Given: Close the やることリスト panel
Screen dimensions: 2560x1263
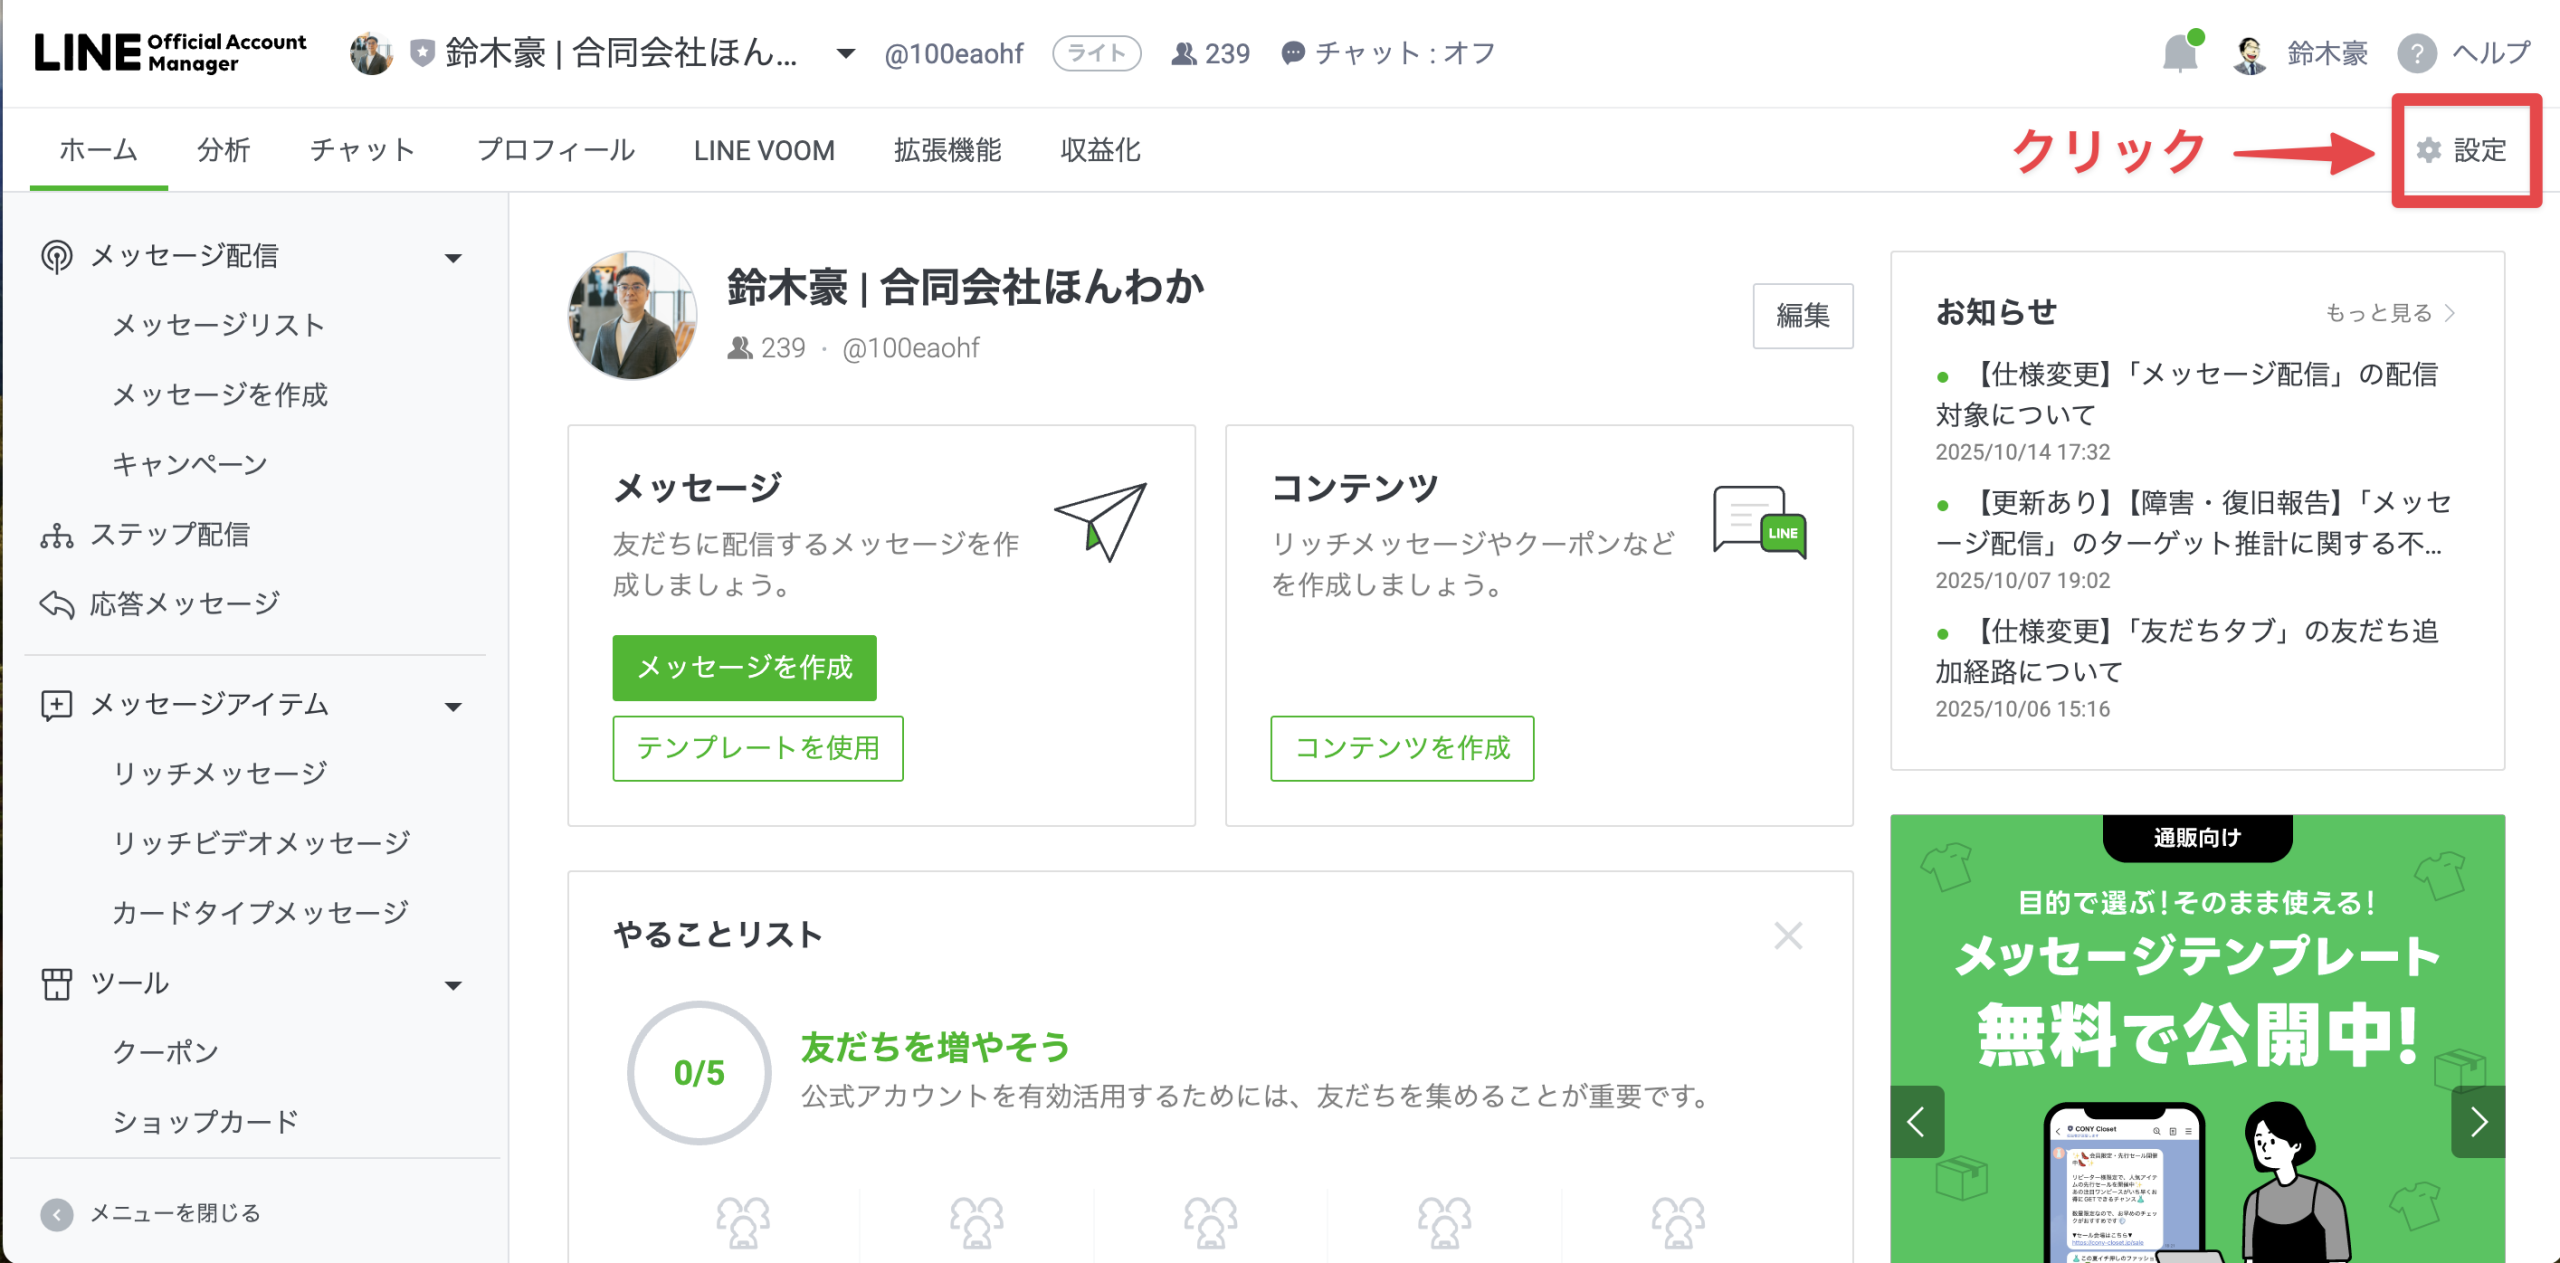Looking at the screenshot, I should coord(1788,936).
